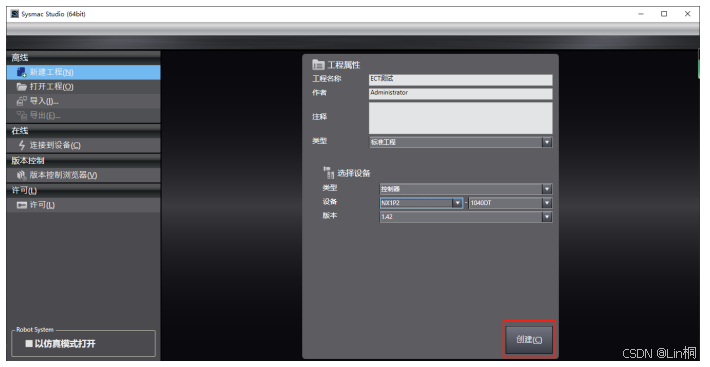This screenshot has width=710, height=367.
Task: Click the Open Project folder icon
Action: 21,86
